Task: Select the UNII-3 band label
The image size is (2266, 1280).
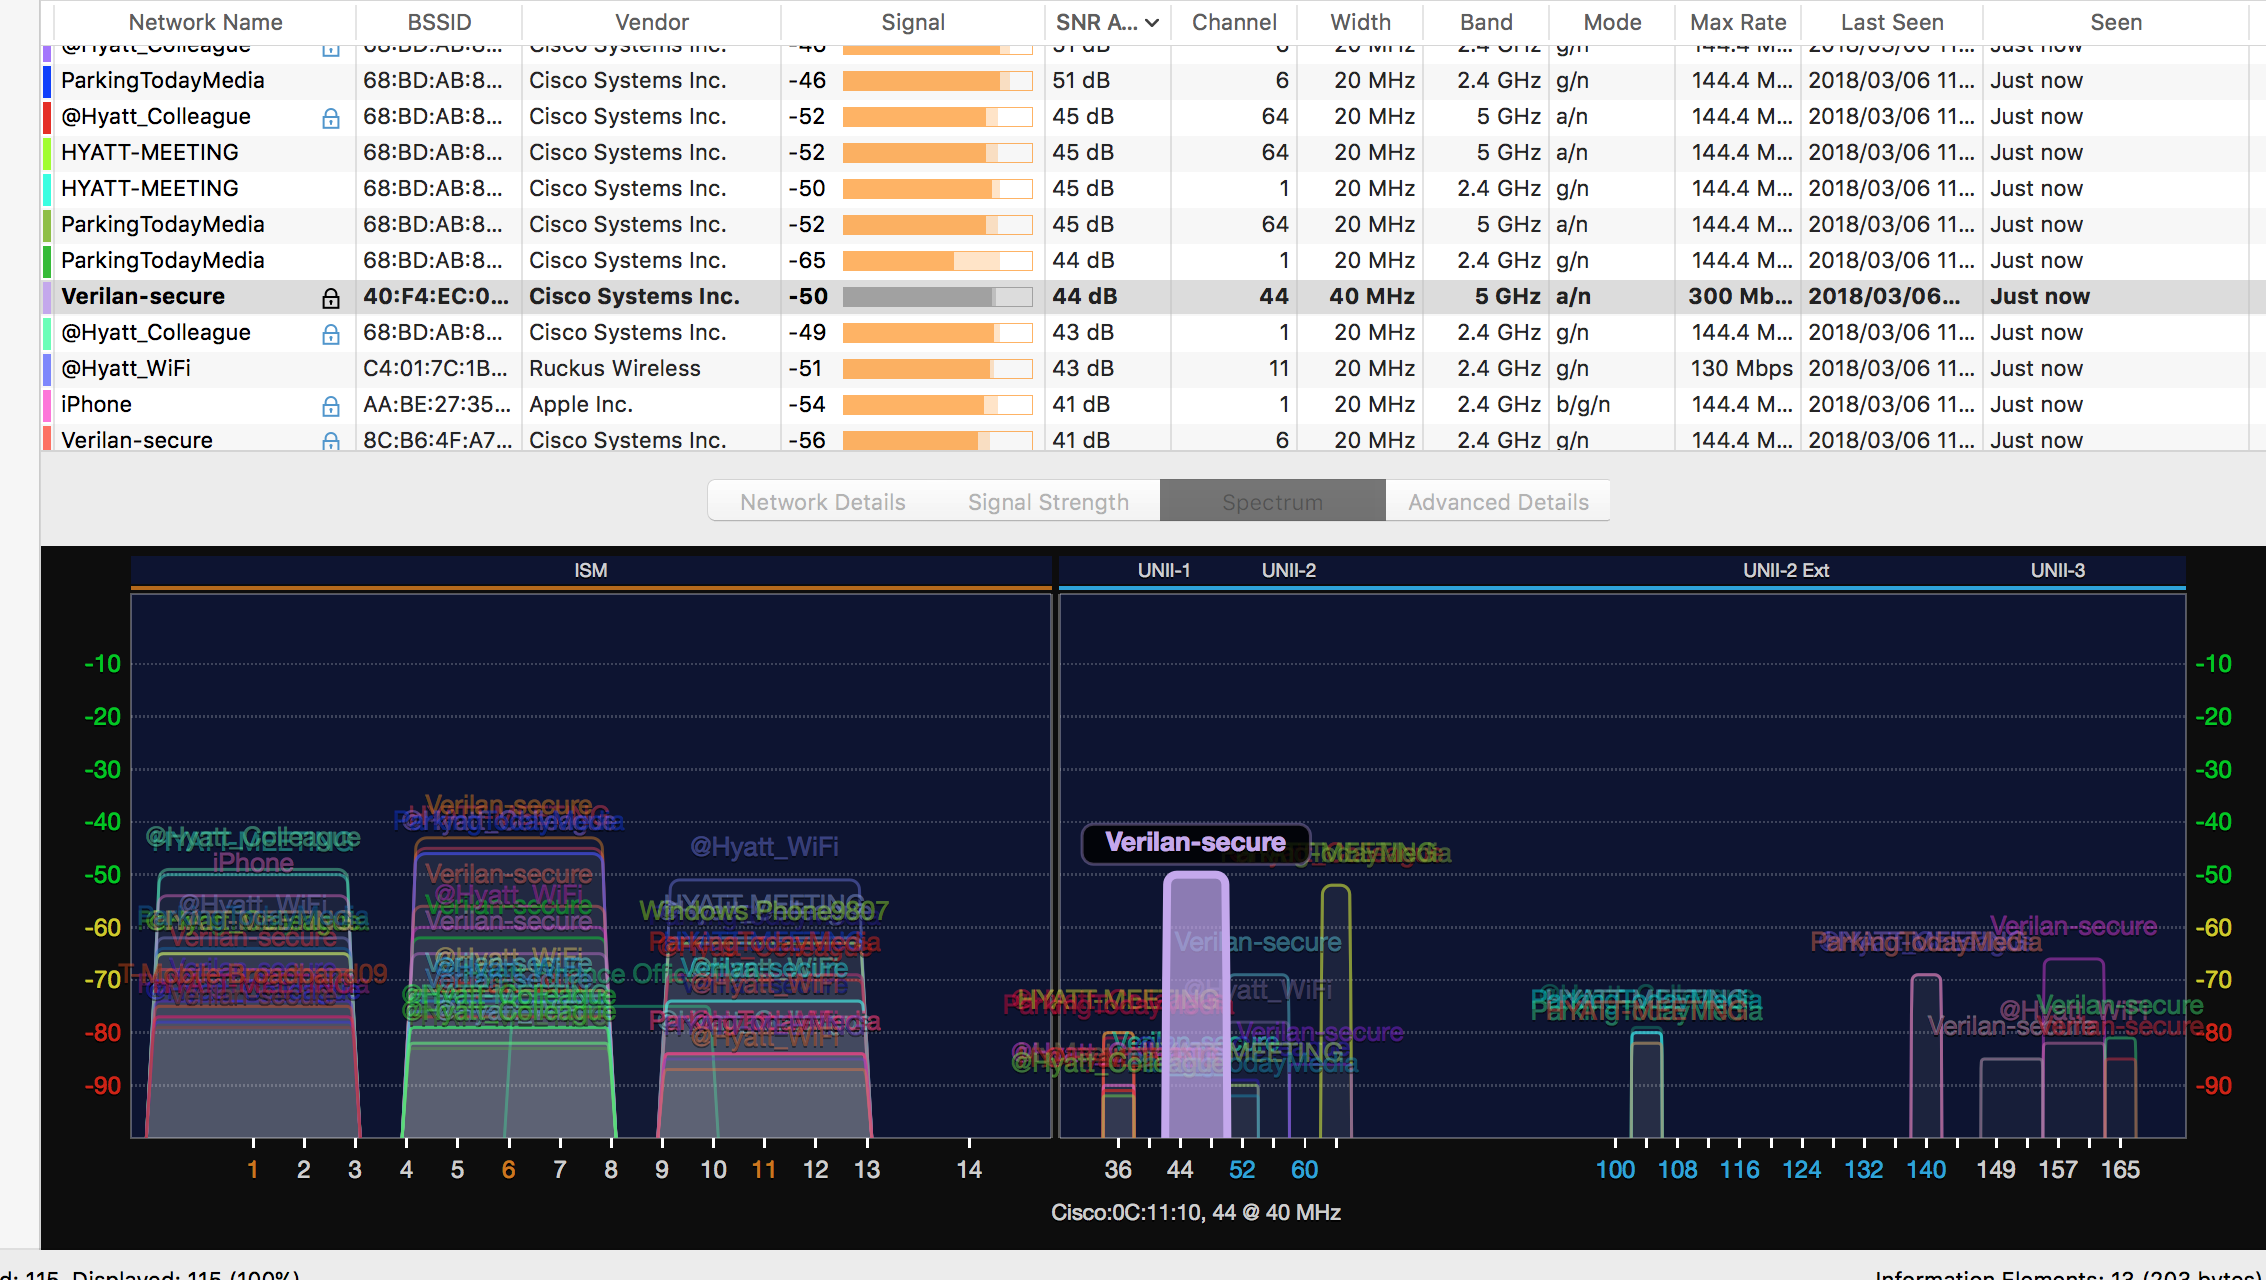Action: [x=2057, y=571]
